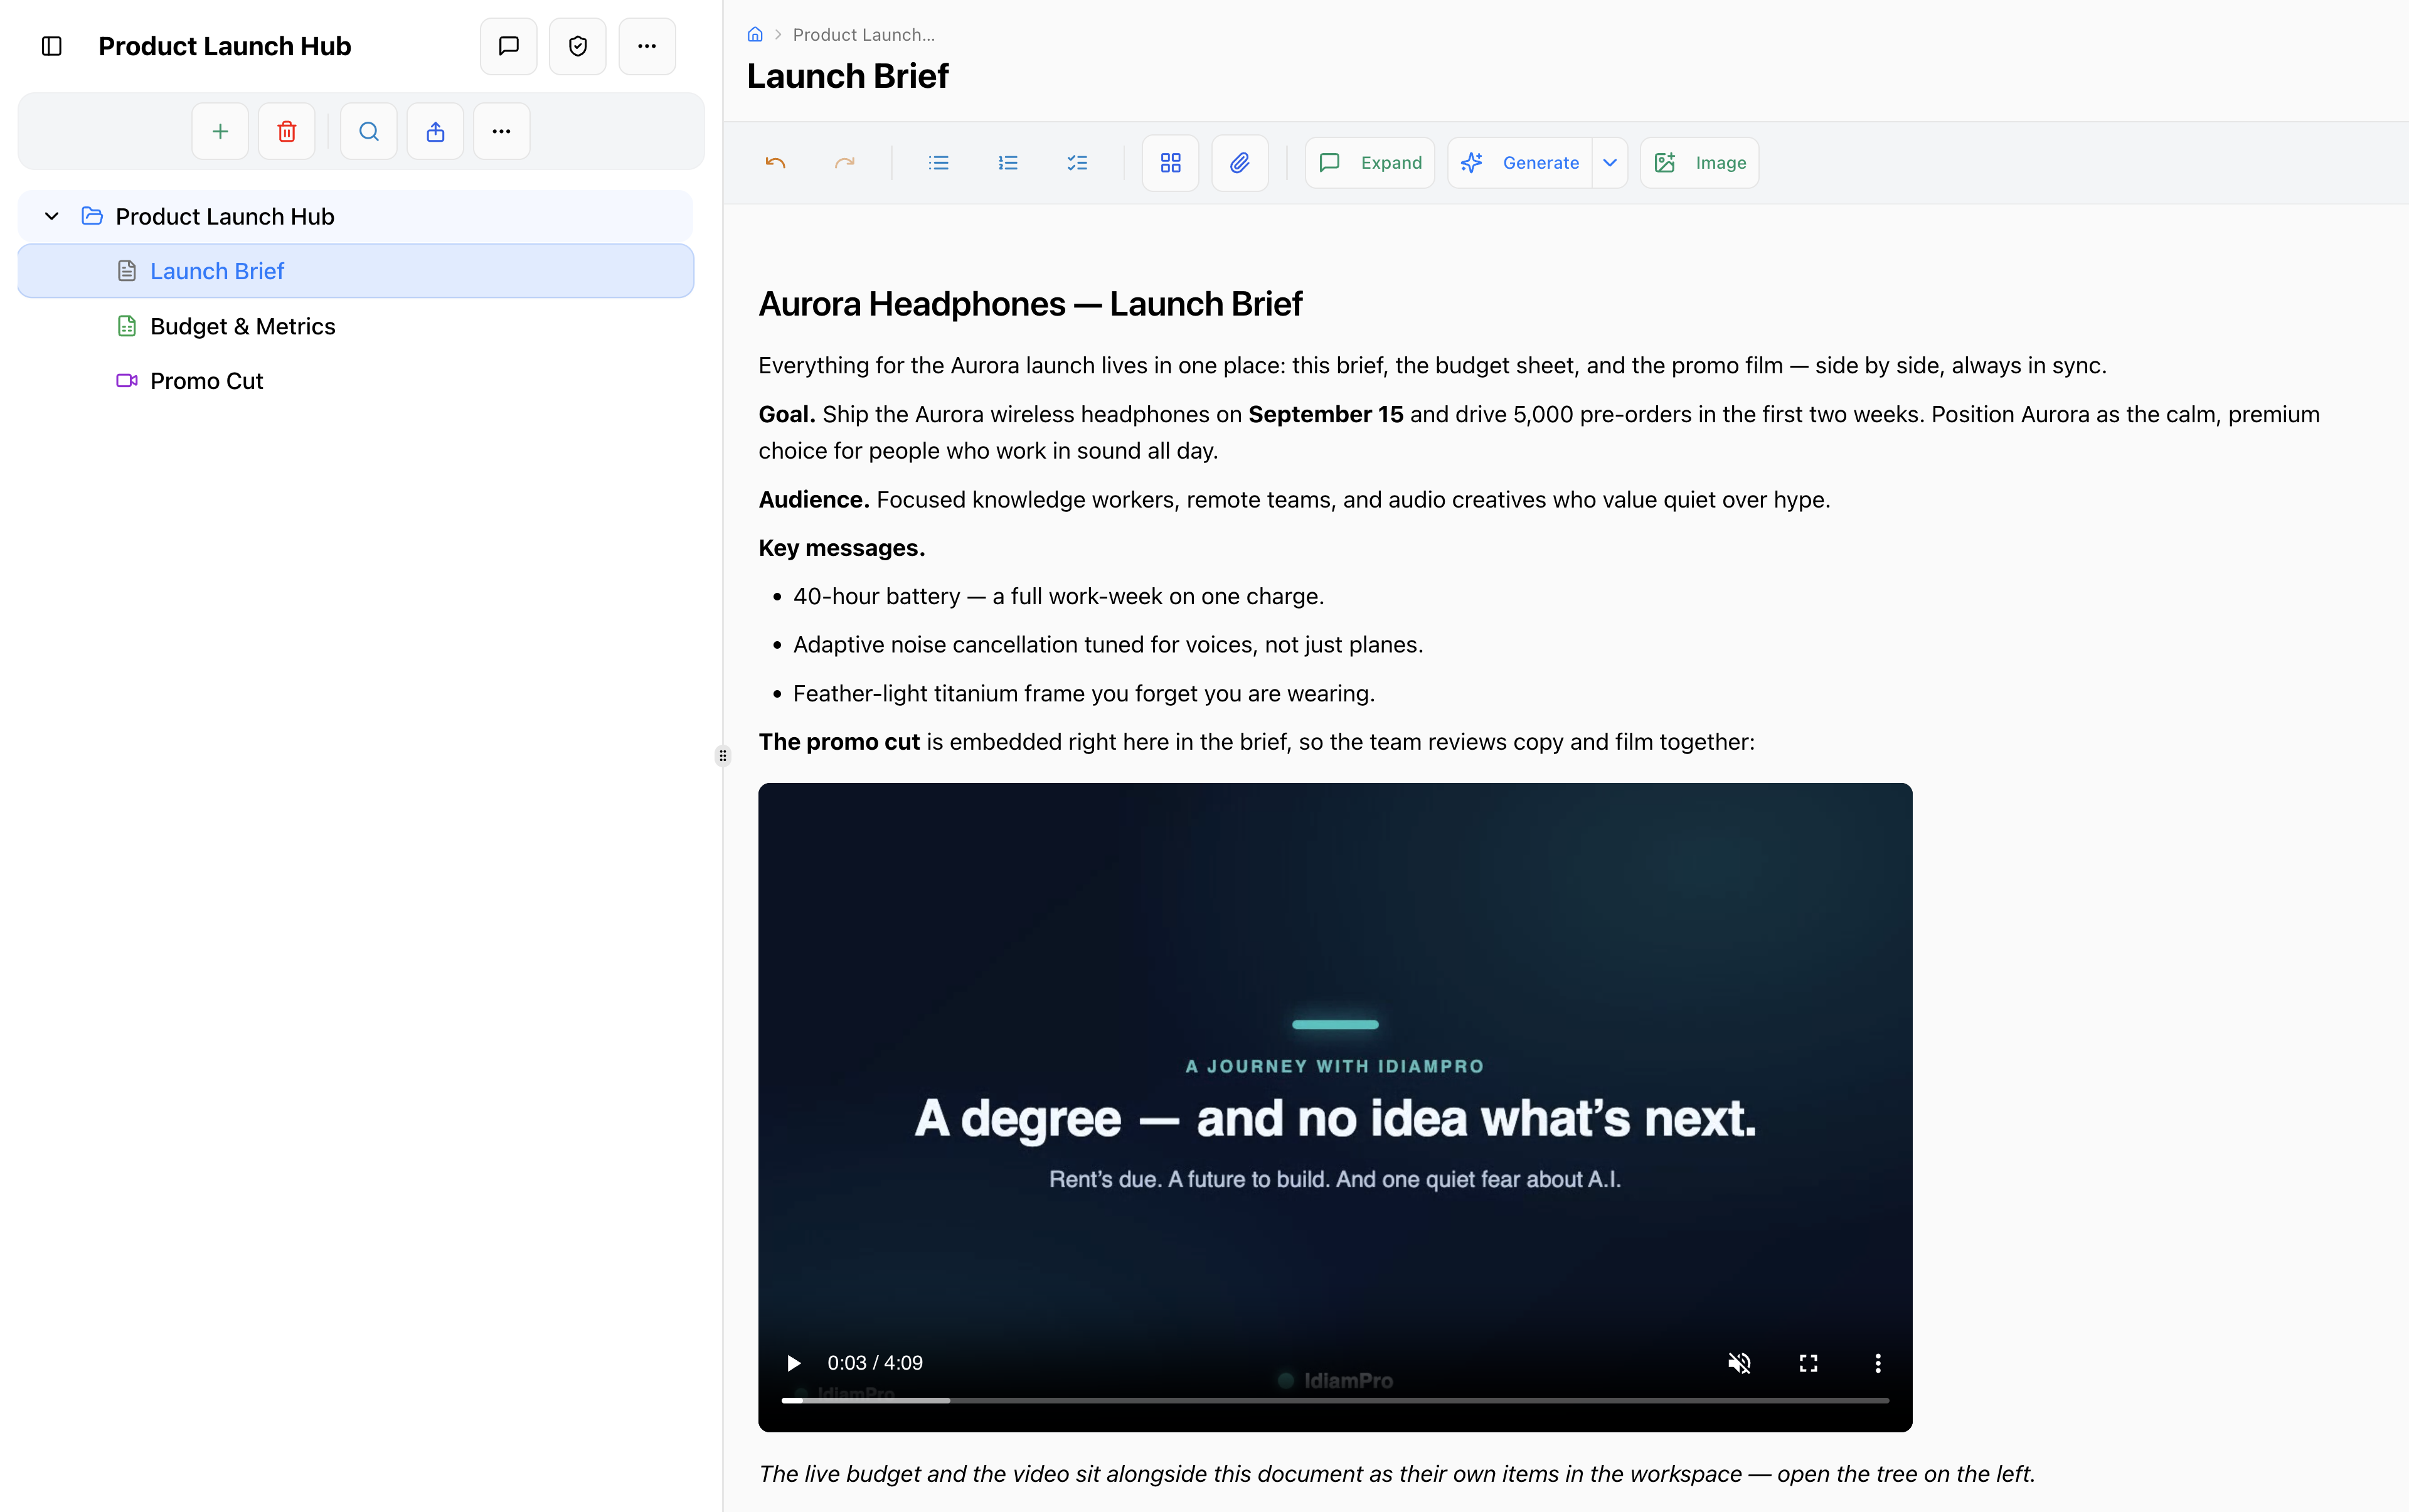Click the 'Key messages.' text

[x=842, y=548]
